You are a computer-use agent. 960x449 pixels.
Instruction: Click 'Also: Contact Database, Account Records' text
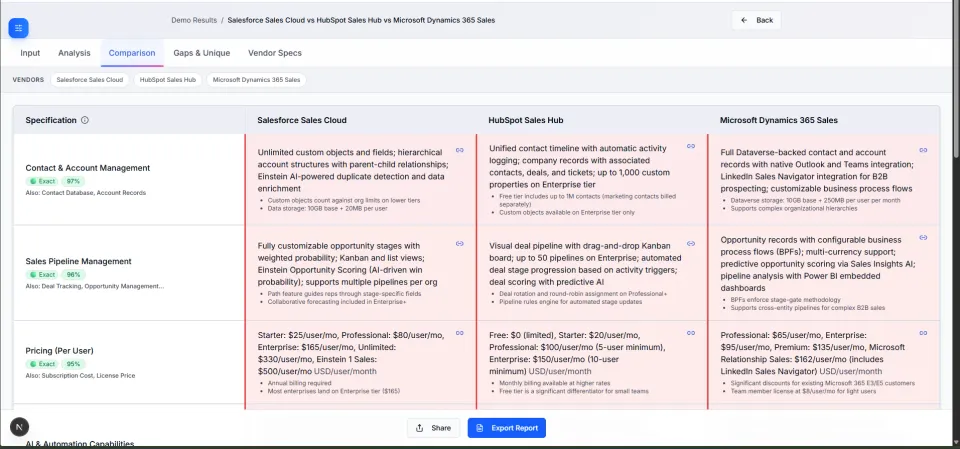click(86, 192)
